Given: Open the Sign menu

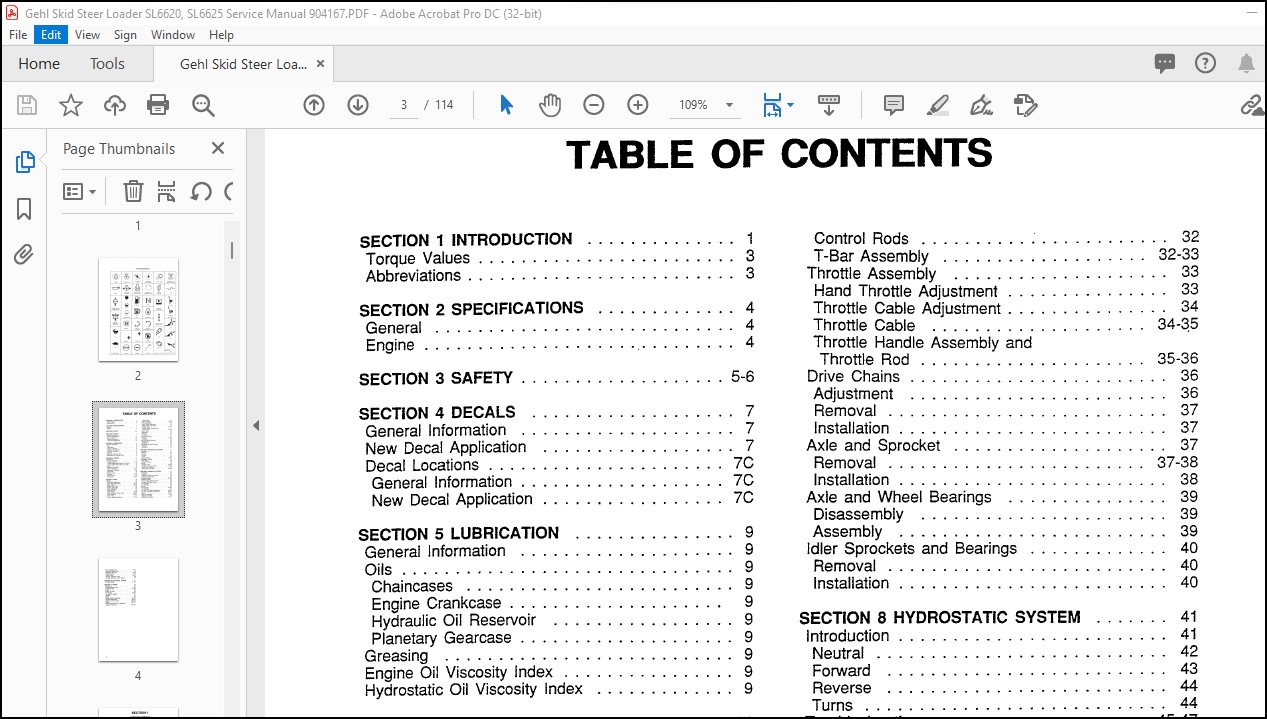Looking at the screenshot, I should click(125, 34).
